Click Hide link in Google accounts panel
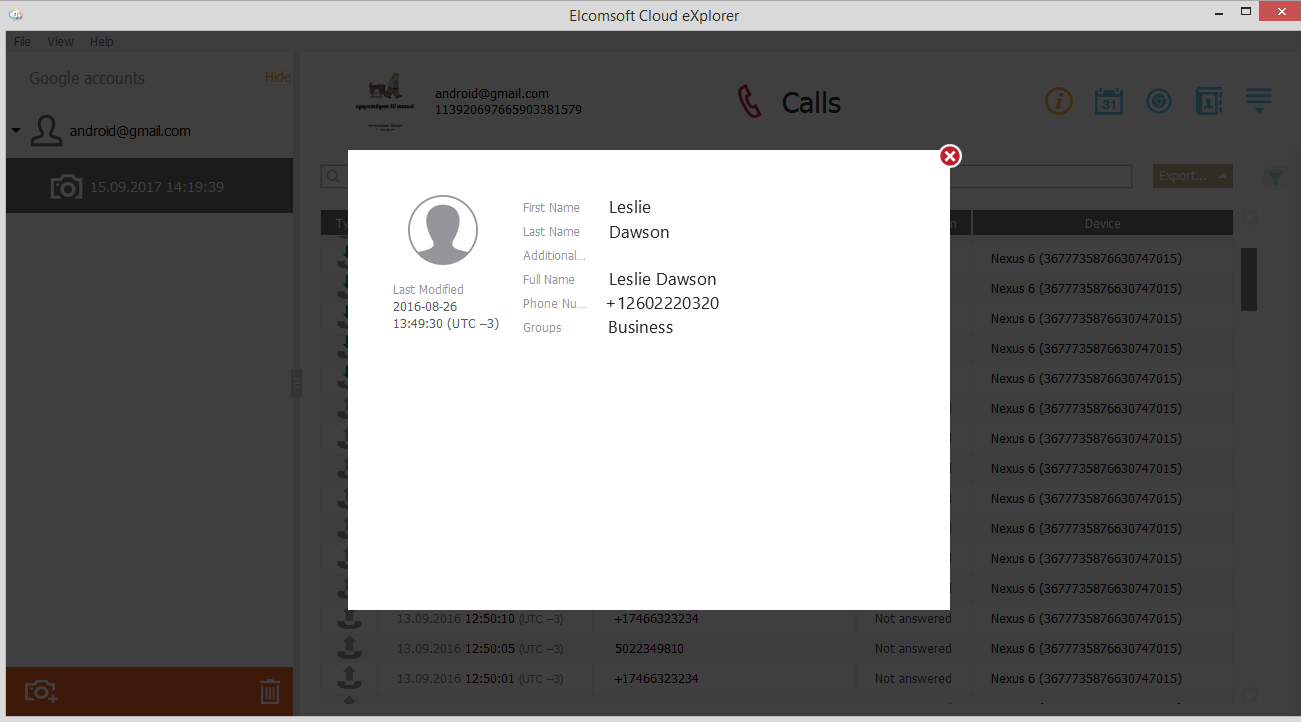 coord(277,77)
